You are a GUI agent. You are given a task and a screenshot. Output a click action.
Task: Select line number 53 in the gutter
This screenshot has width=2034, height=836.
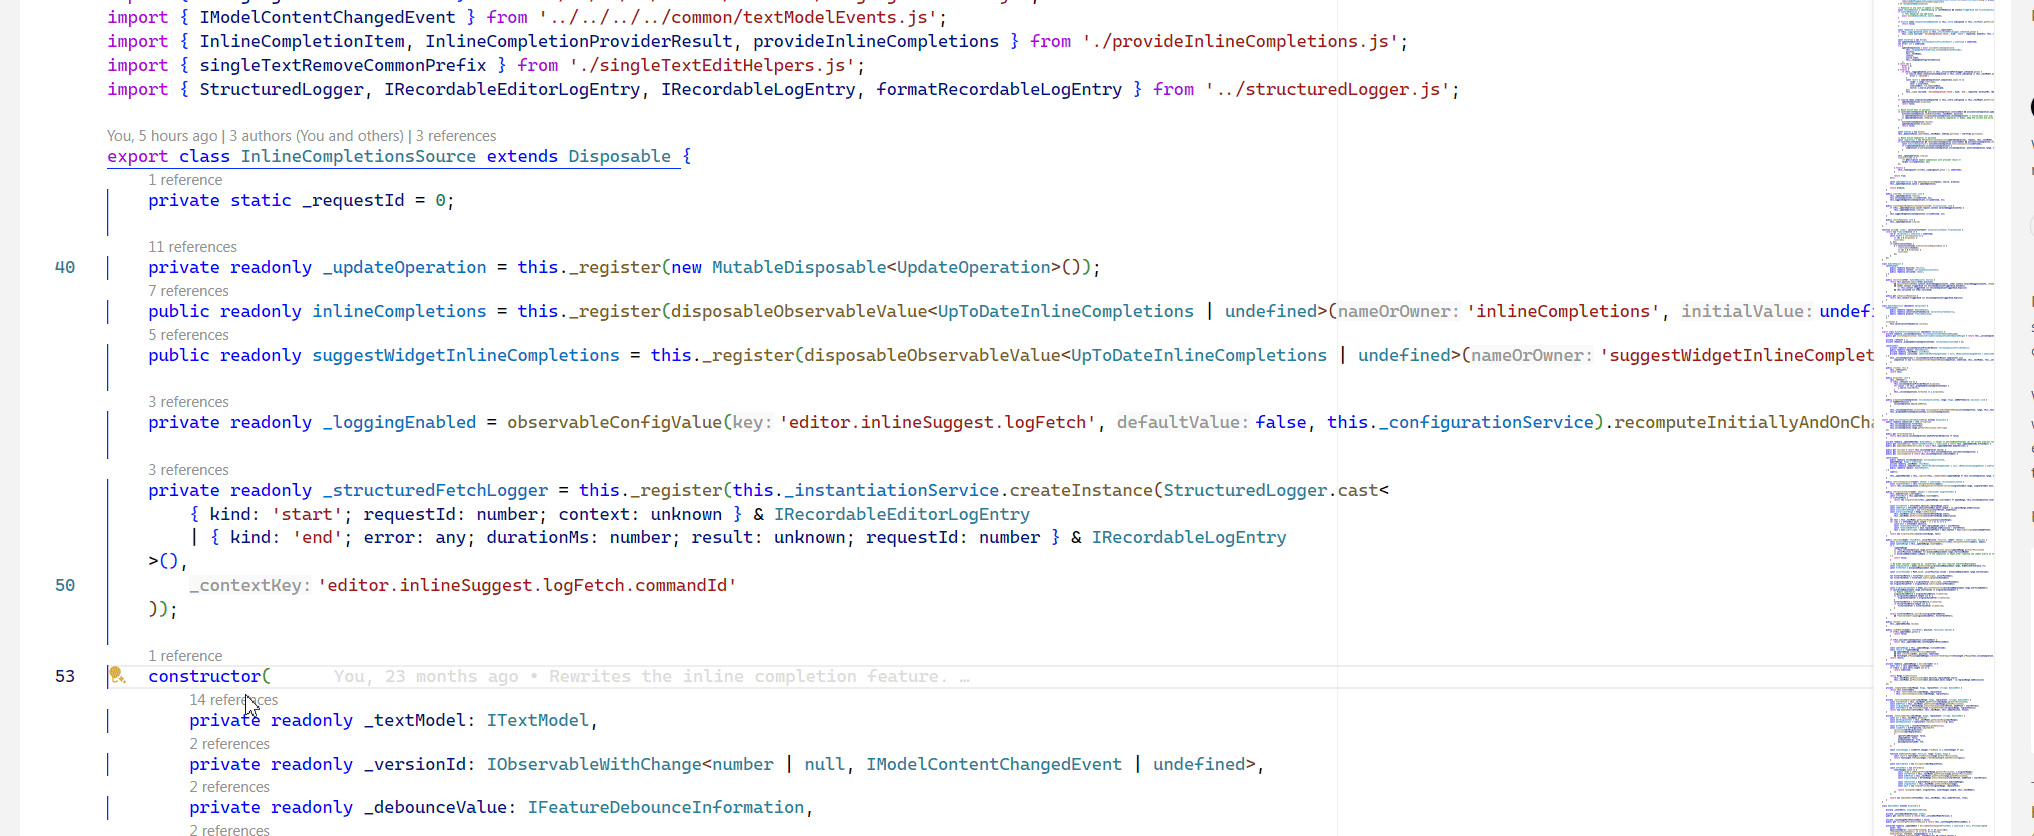[x=65, y=676]
